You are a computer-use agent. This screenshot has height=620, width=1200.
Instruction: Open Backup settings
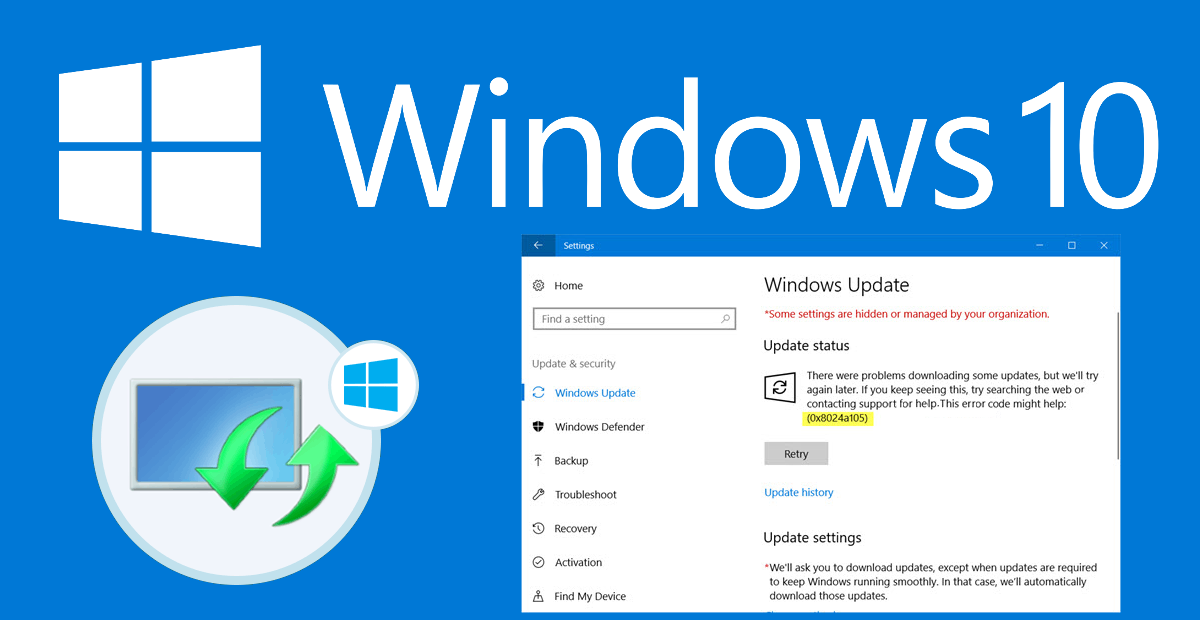(x=571, y=461)
